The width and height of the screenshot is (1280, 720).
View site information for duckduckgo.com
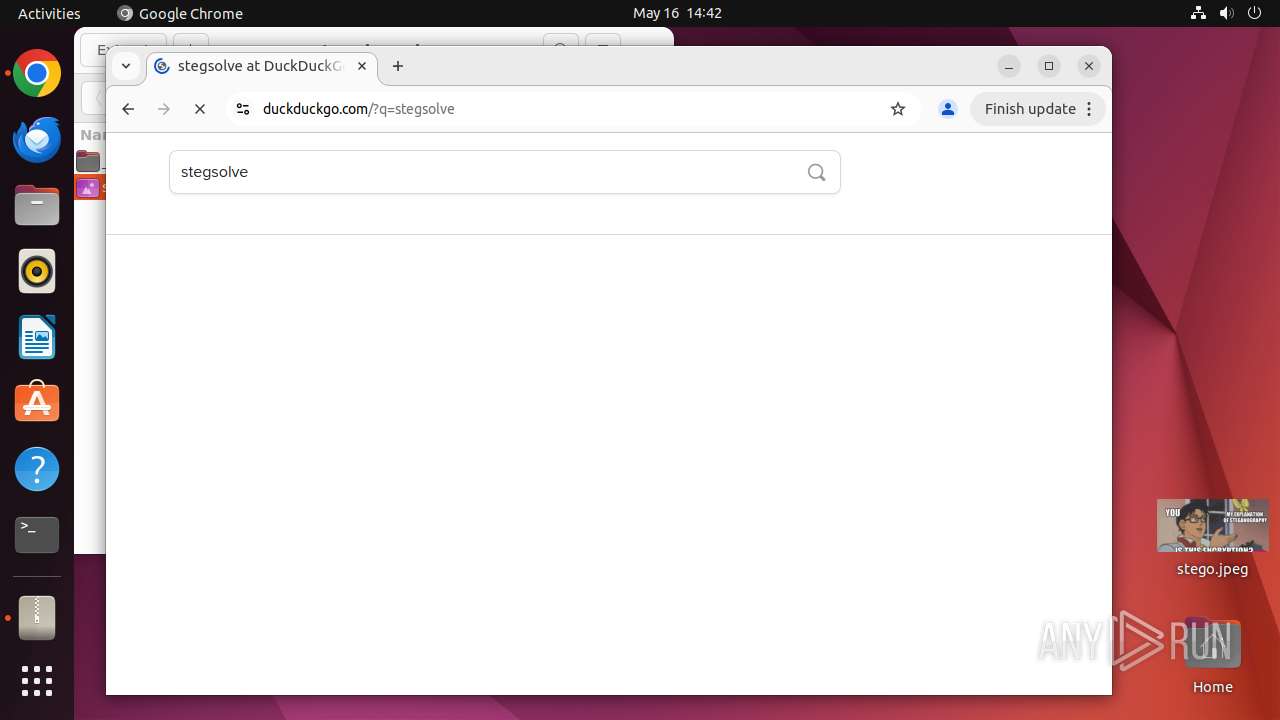242,109
